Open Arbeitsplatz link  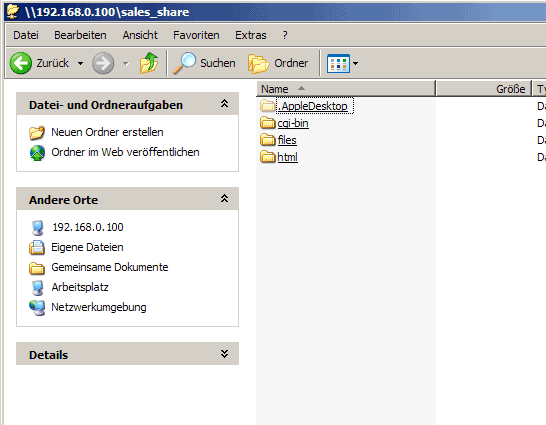pos(80,287)
